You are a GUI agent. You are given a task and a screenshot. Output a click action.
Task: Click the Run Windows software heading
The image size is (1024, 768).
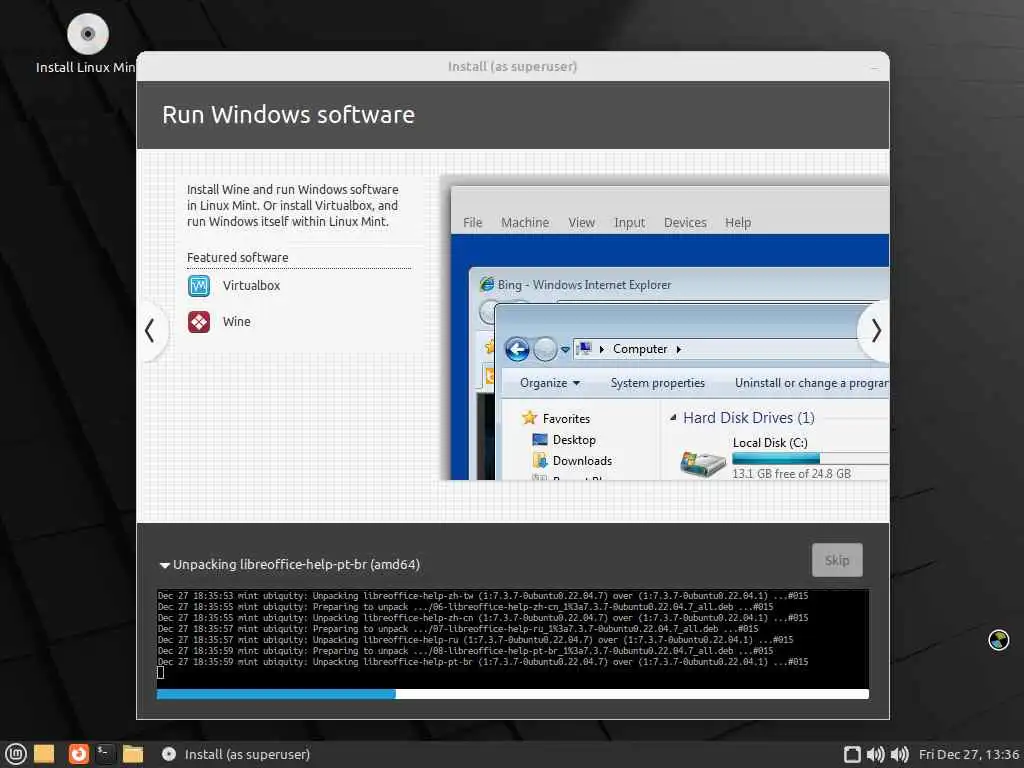pyautogui.click(x=289, y=115)
